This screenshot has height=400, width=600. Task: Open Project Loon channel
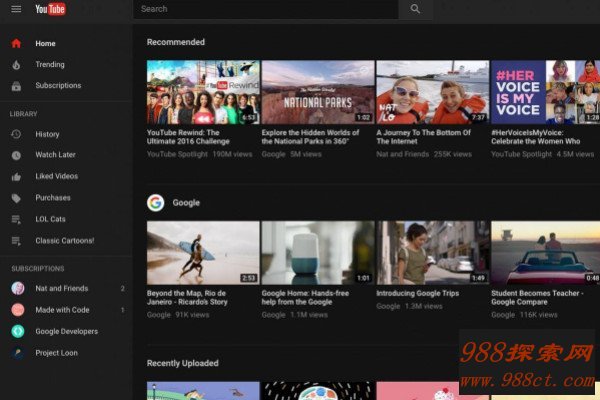coord(56,353)
